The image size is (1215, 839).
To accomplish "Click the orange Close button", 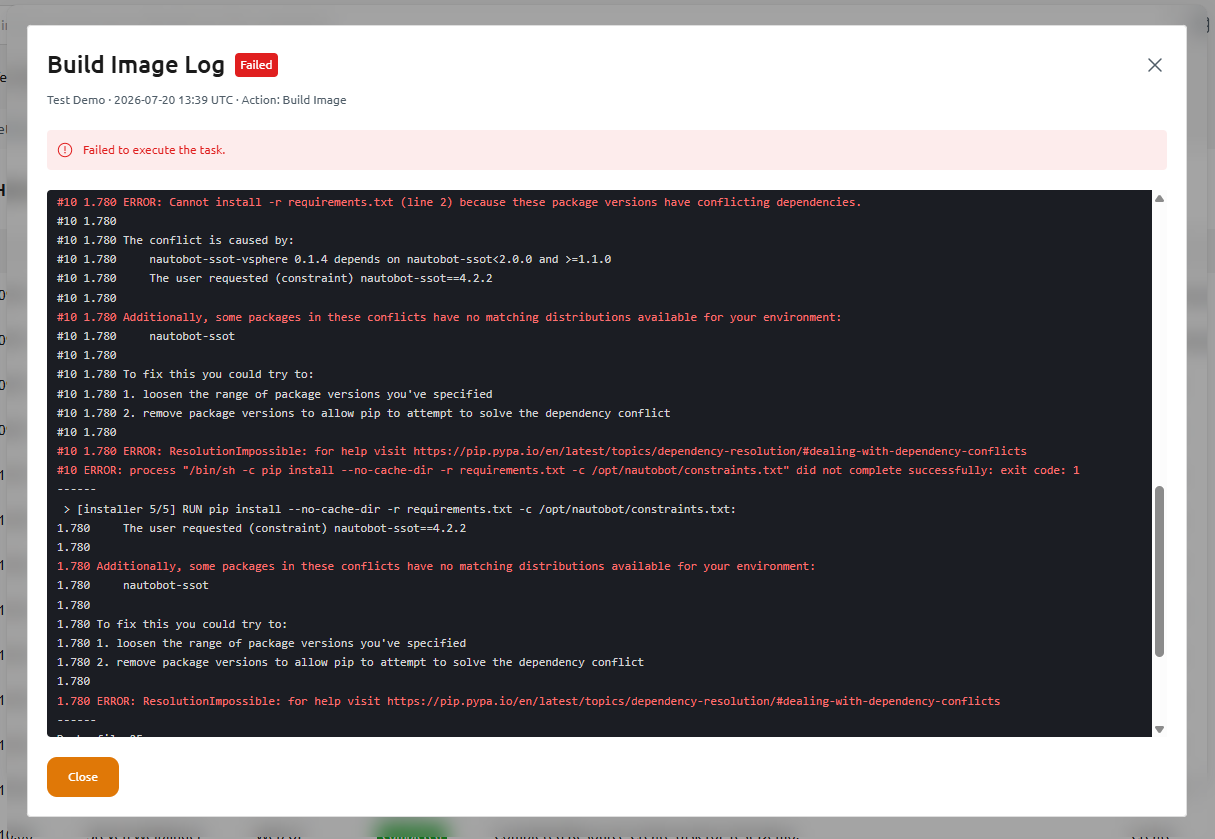I will 83,777.
